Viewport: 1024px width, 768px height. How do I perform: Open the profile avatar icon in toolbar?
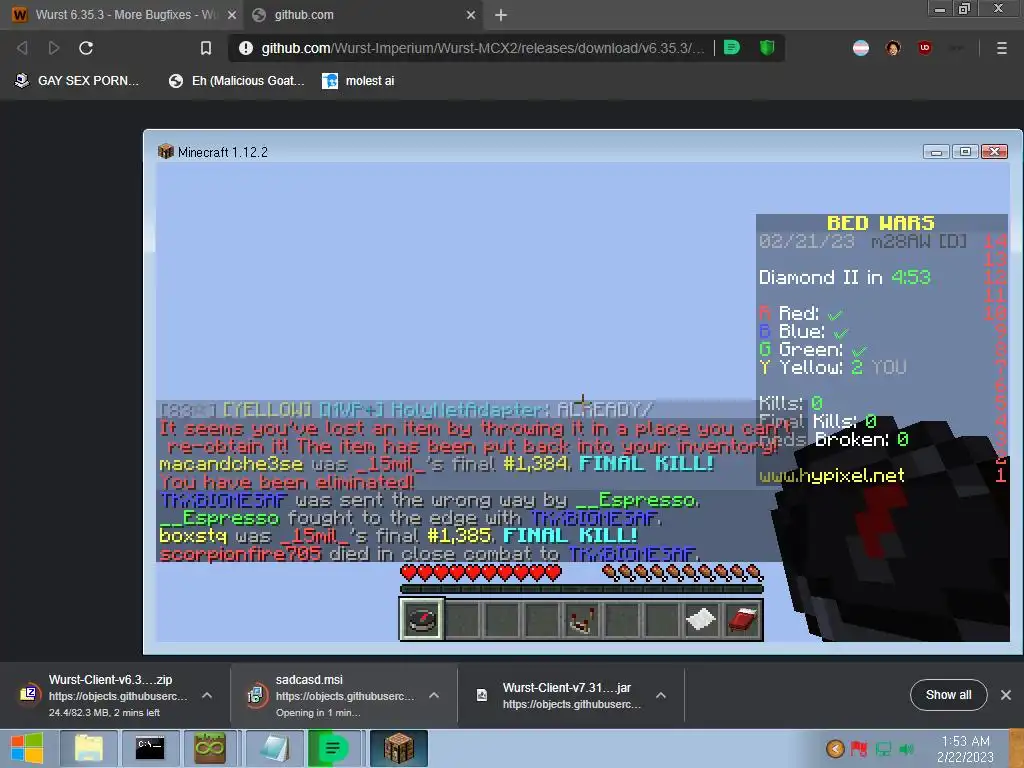893,48
